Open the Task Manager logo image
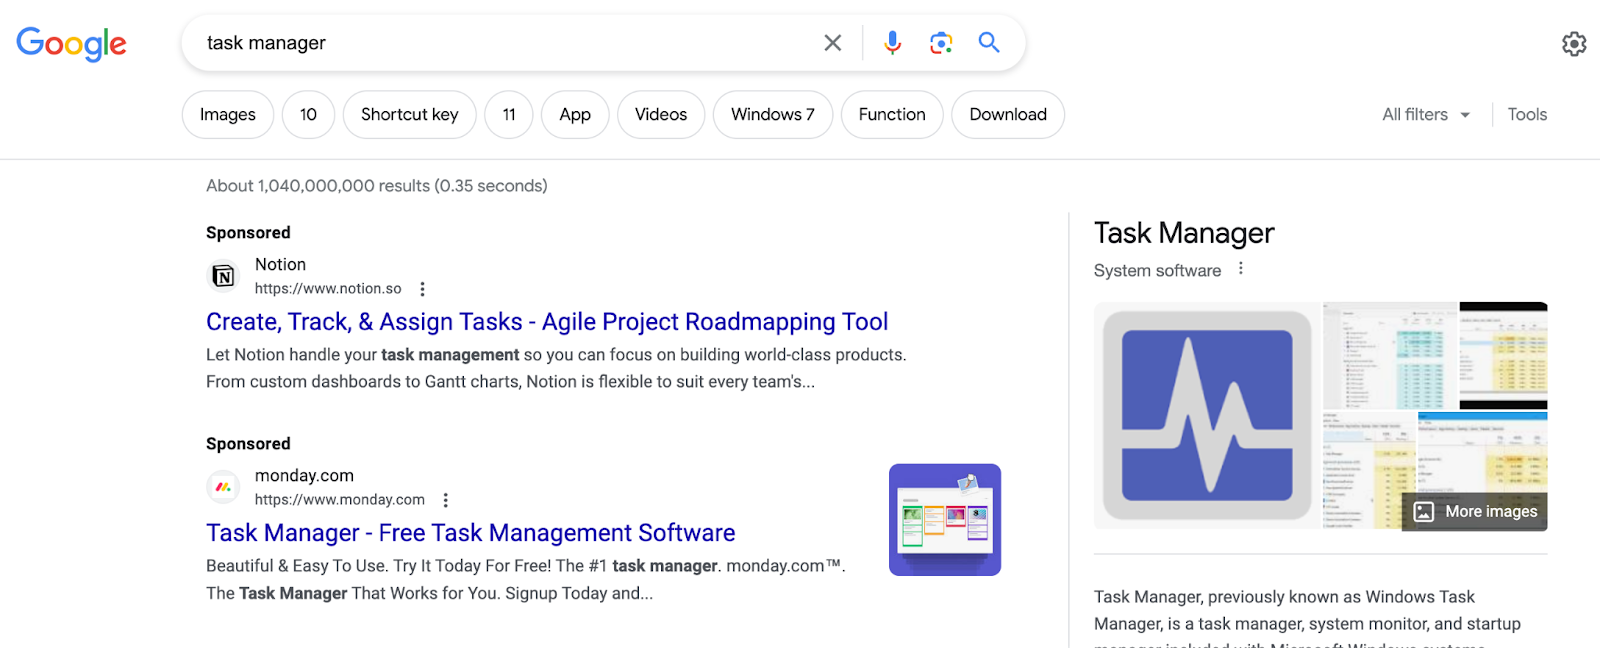 point(1207,415)
